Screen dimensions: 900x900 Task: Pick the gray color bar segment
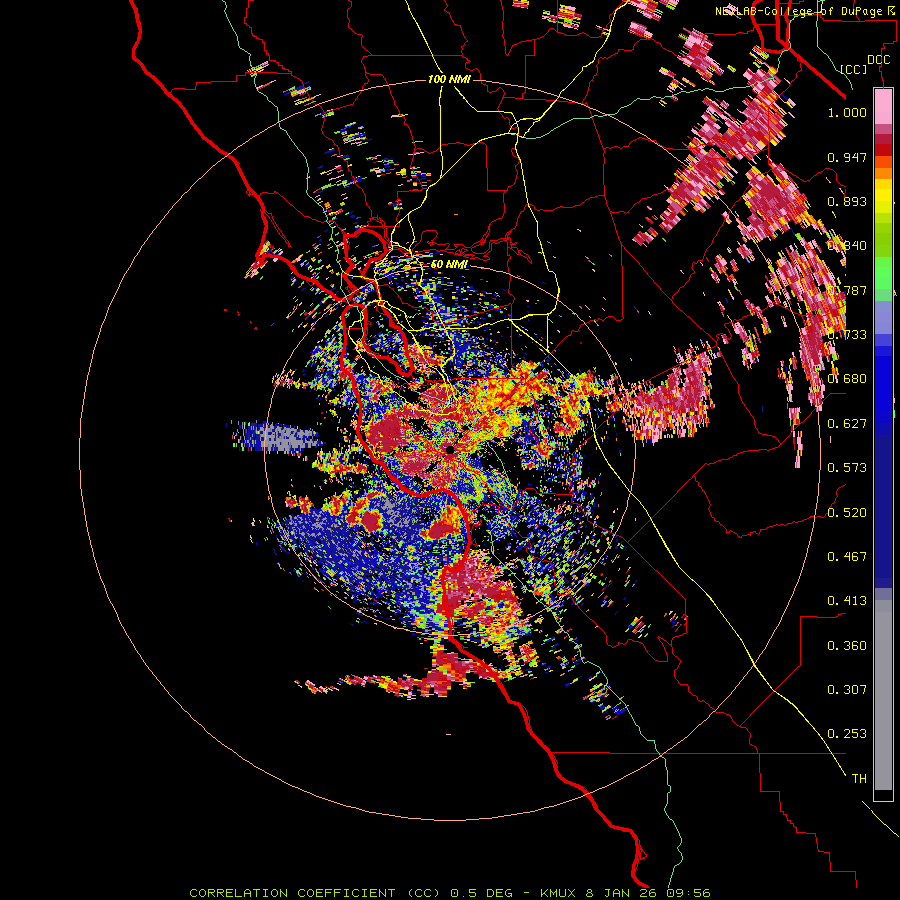pos(883,695)
